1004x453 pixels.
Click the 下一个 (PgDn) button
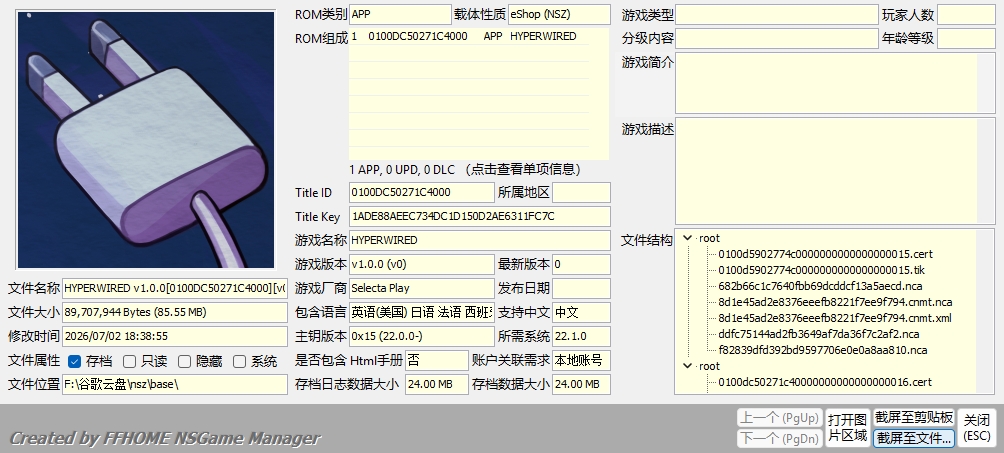coord(779,438)
